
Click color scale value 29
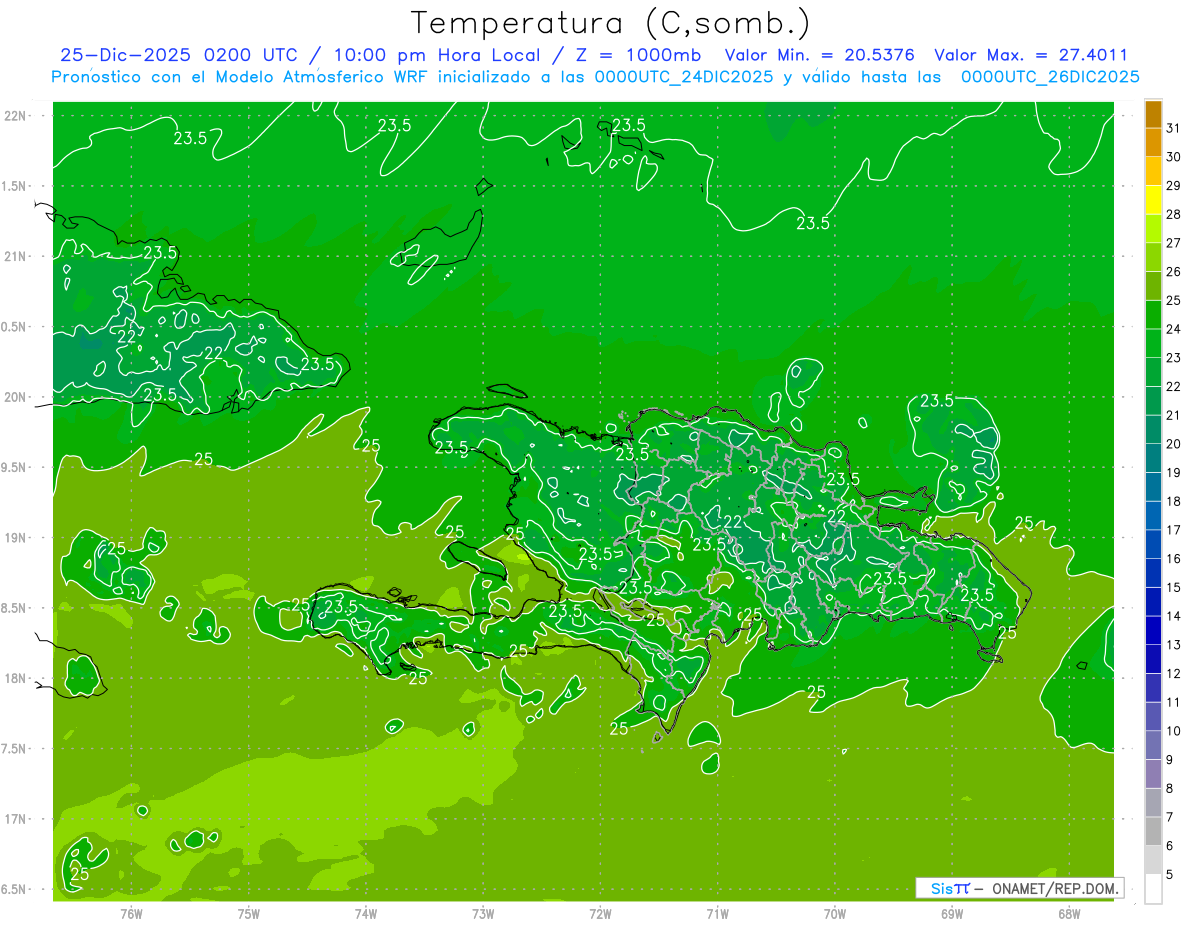(x=1173, y=186)
